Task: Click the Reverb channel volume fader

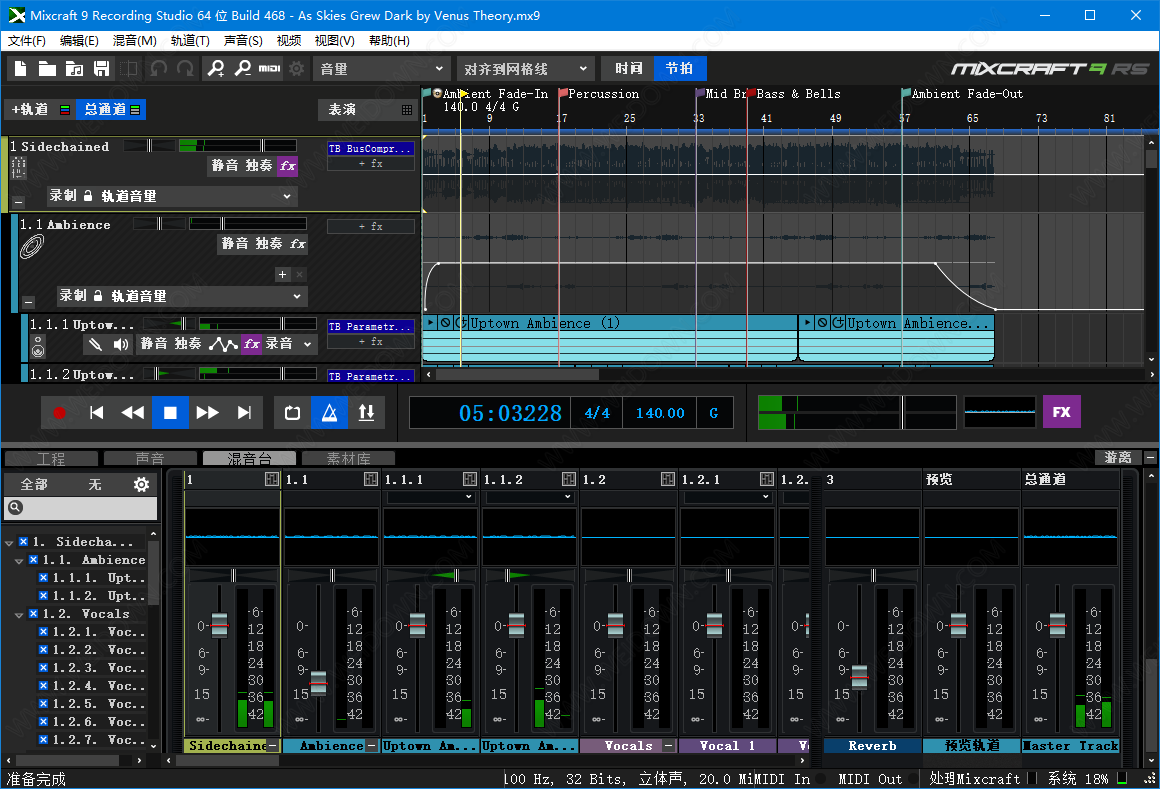Action: coord(859,676)
